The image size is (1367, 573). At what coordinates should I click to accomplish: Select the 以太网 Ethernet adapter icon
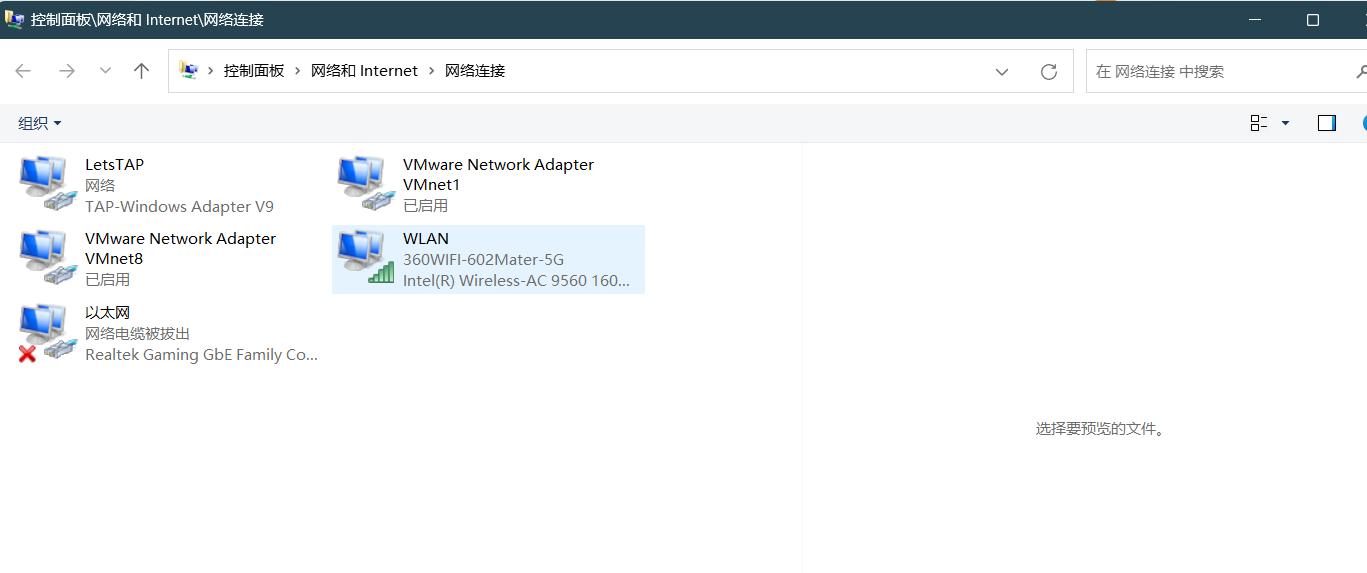coord(49,332)
